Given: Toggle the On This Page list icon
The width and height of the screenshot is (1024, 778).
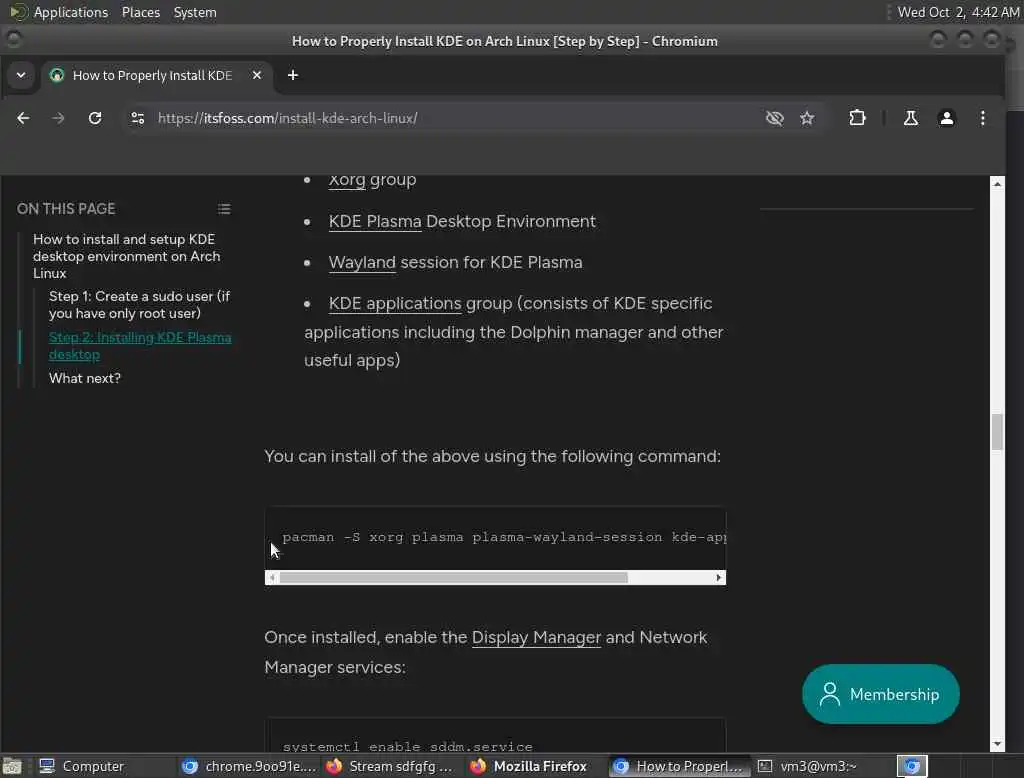Looking at the screenshot, I should coord(223,209).
